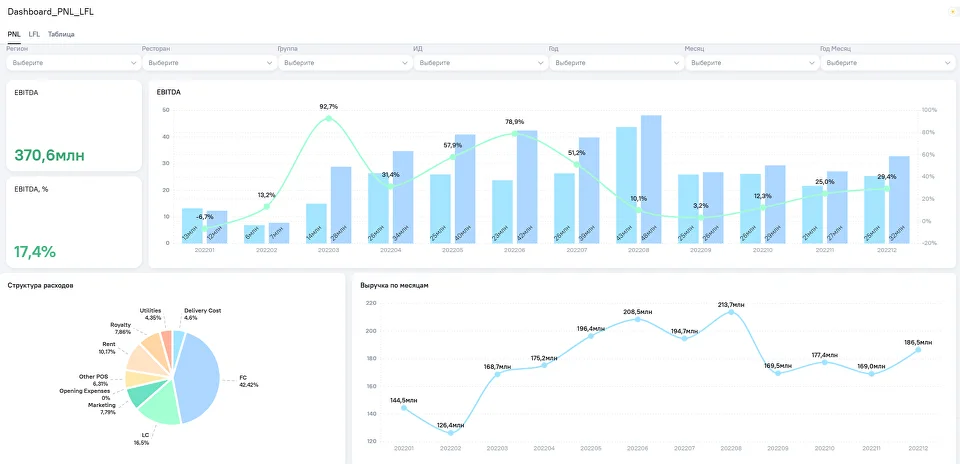Expand the Группа dropdown chevron
The width and height of the screenshot is (960, 464).
pos(405,62)
